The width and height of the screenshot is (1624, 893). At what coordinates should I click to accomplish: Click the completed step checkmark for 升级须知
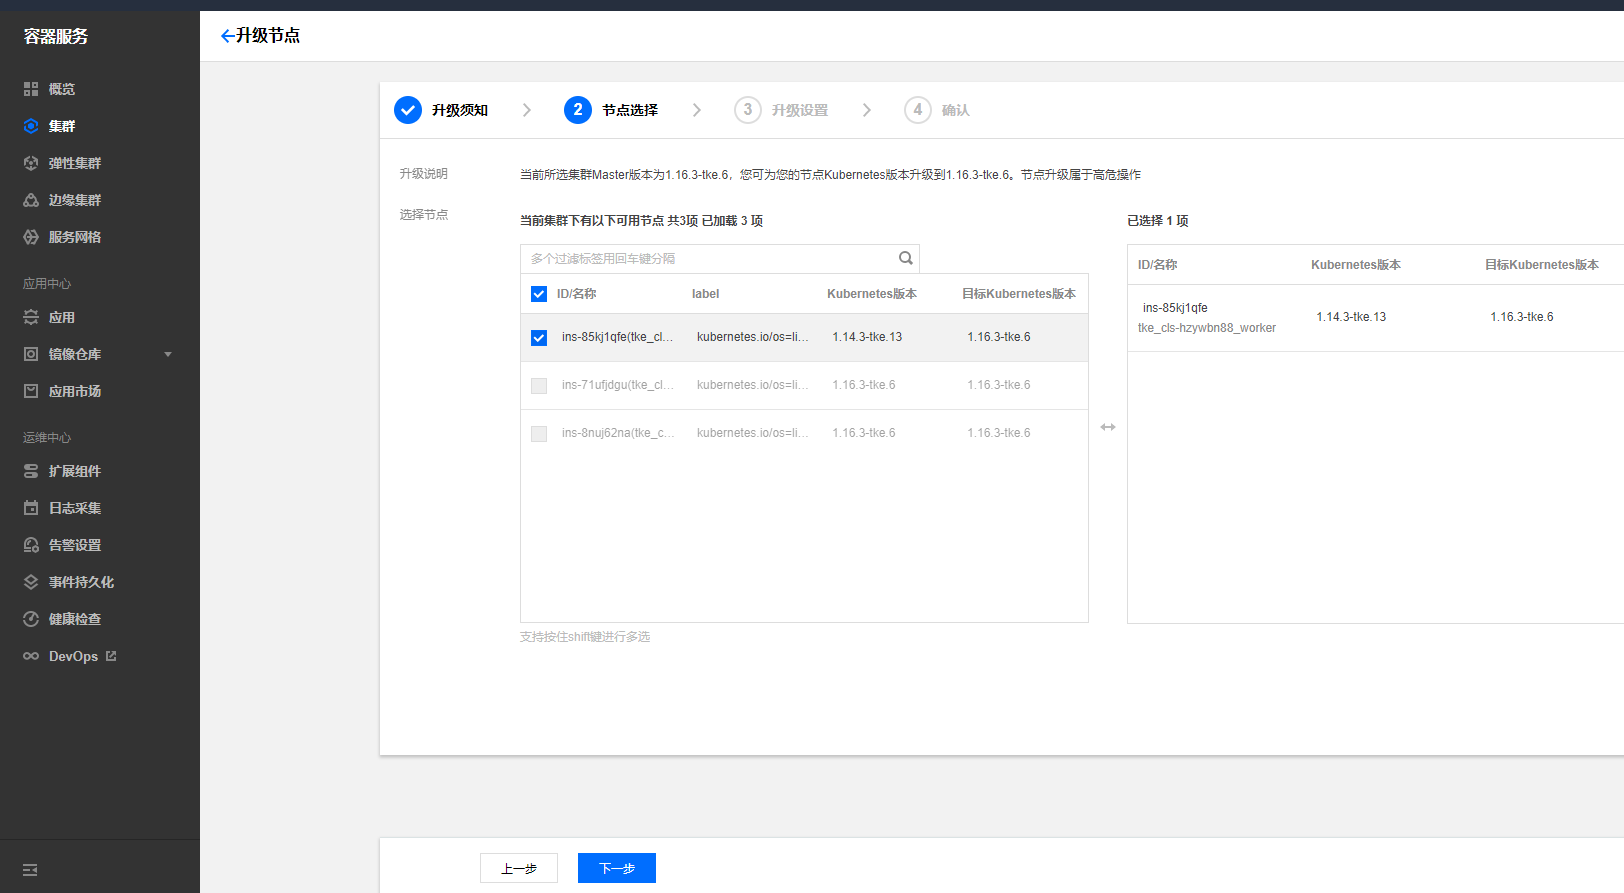[x=408, y=110]
